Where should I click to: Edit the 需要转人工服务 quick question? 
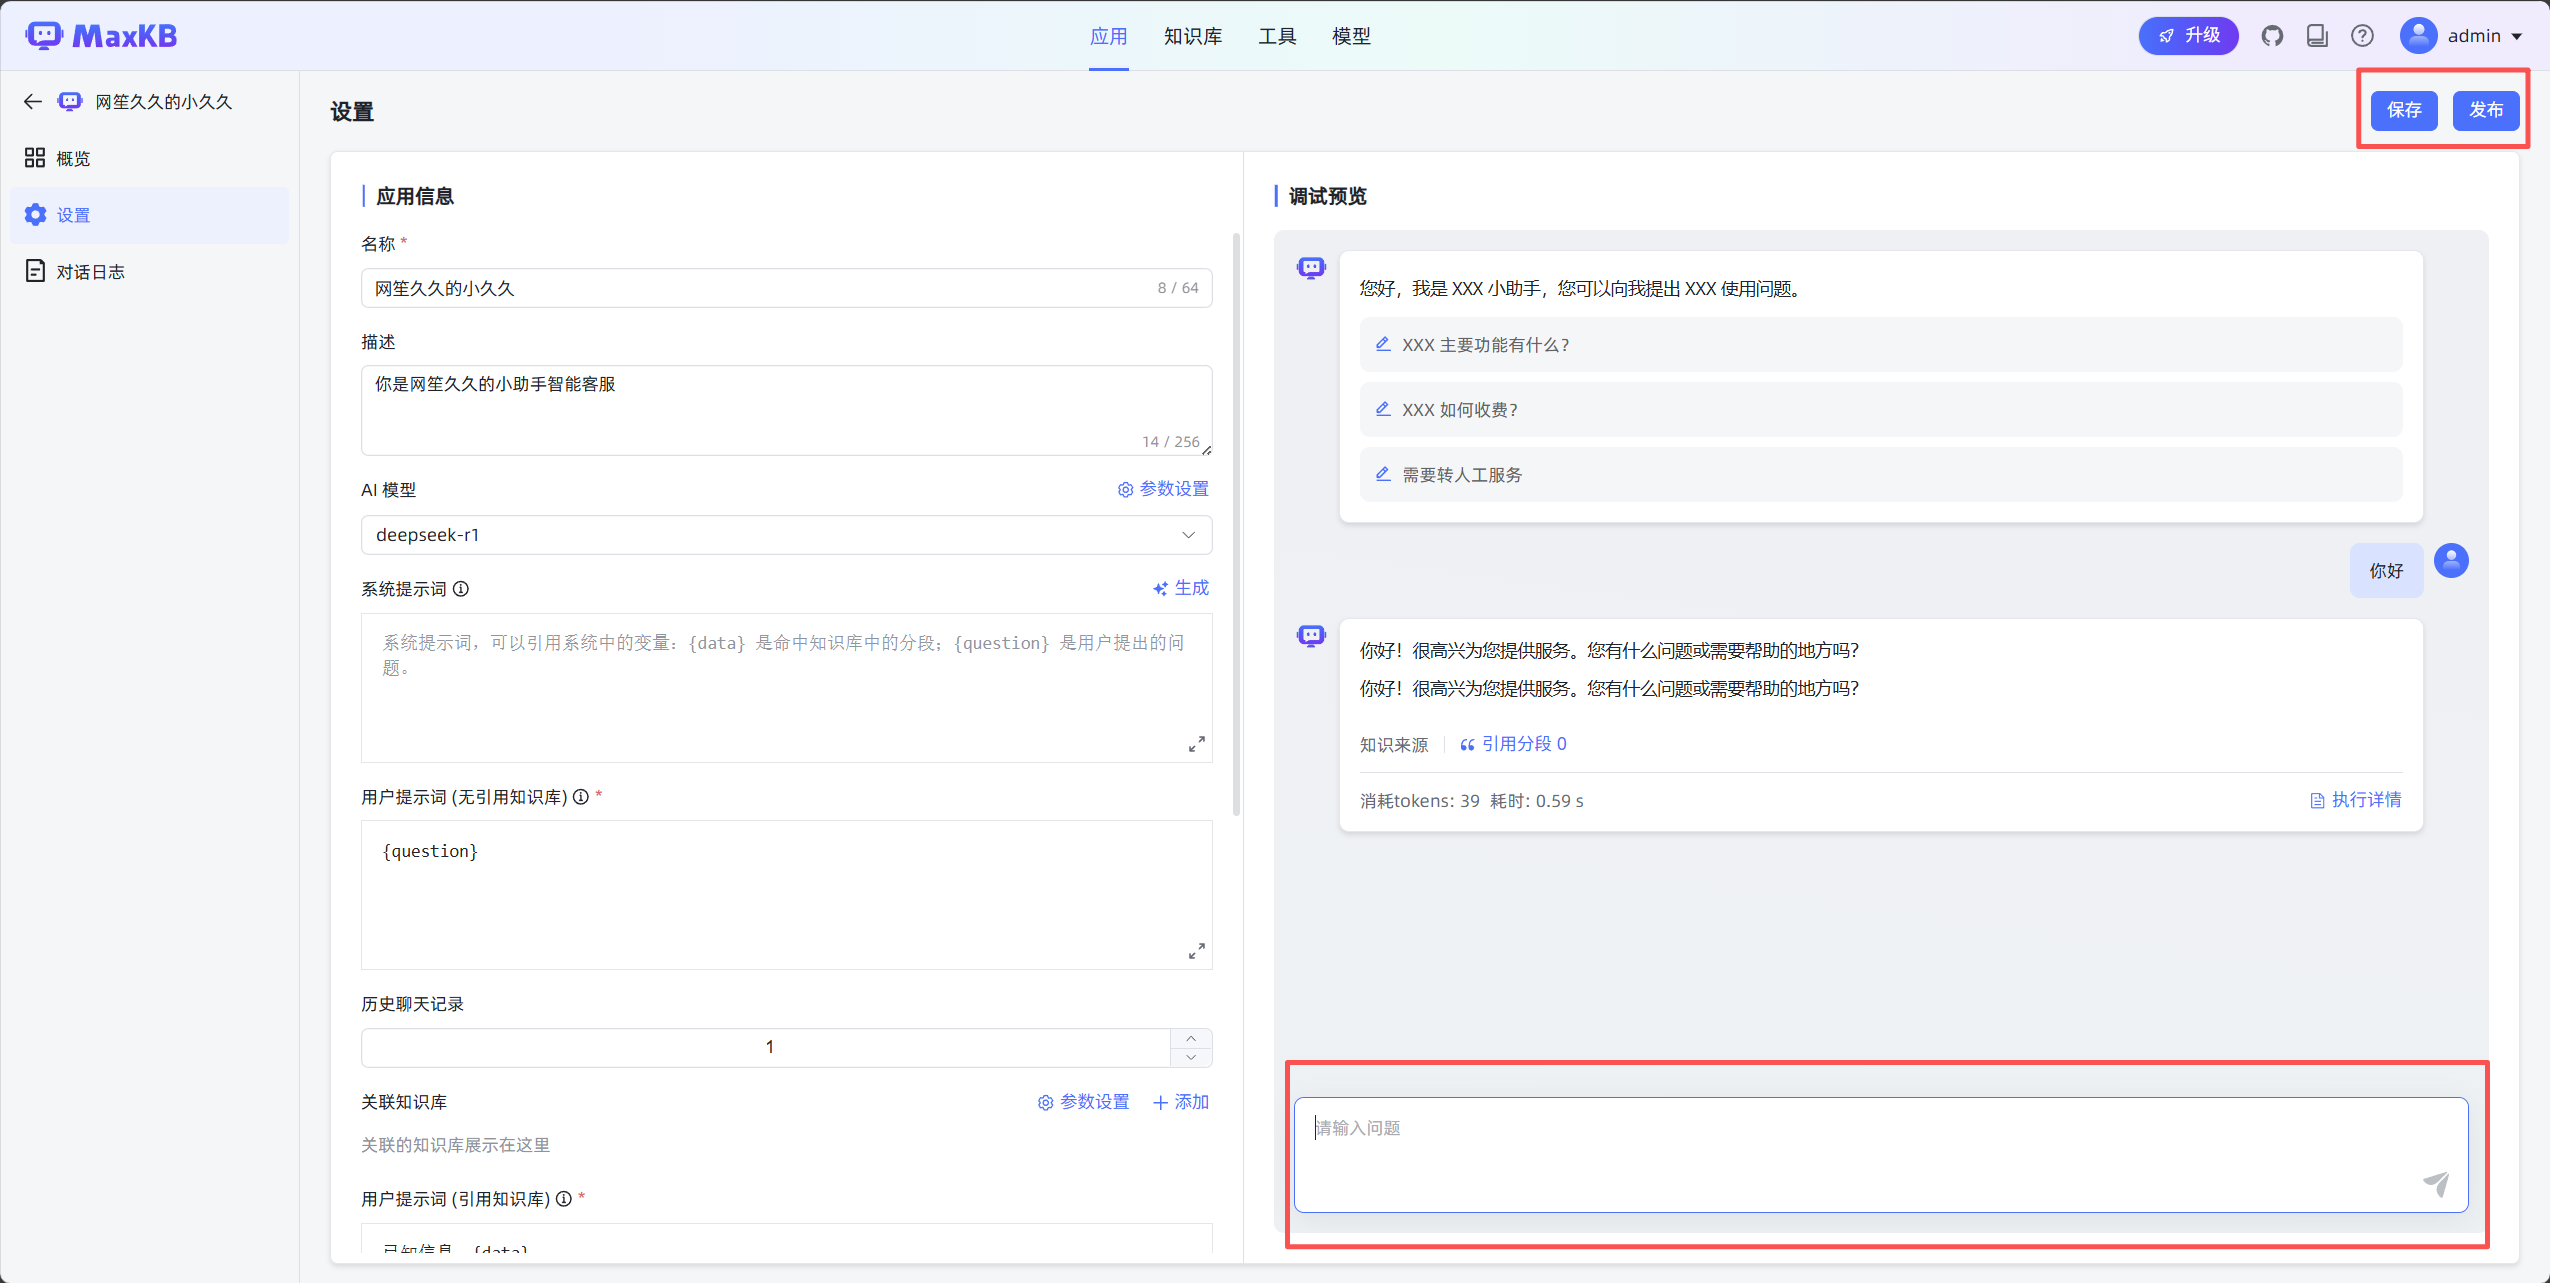pos(1383,474)
